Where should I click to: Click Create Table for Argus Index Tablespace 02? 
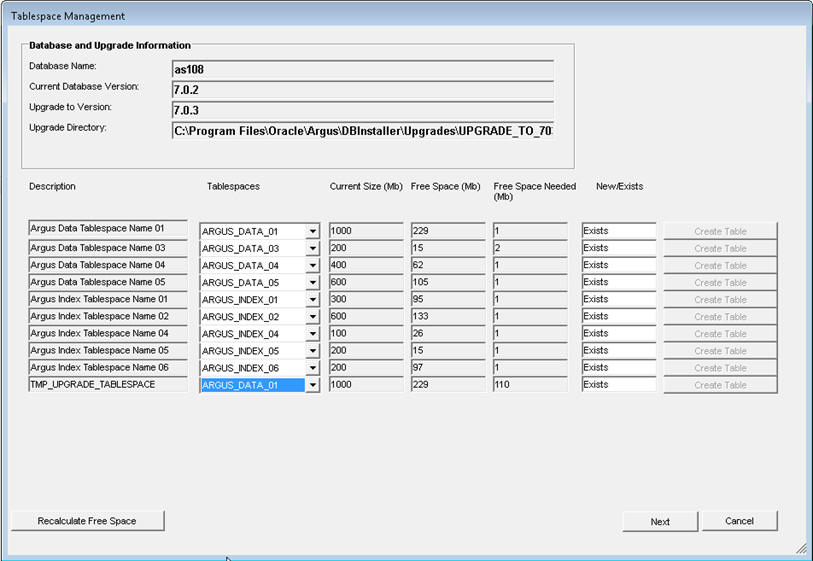[720, 317]
